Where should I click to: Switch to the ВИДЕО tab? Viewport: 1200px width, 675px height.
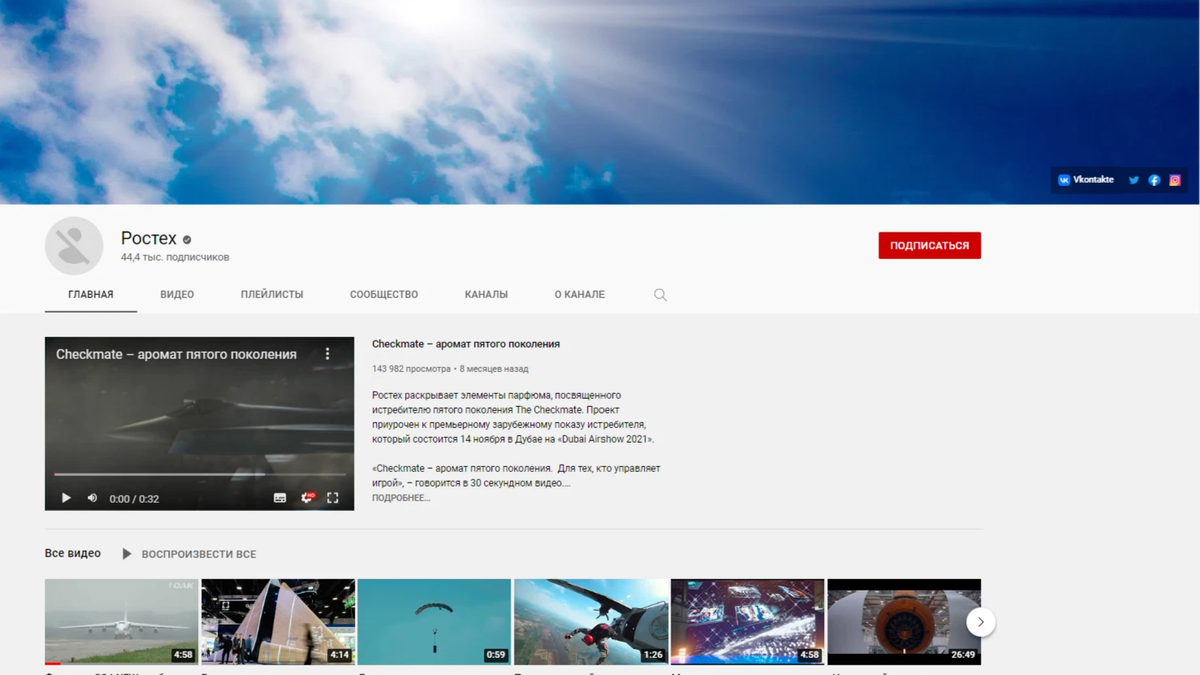click(x=177, y=294)
